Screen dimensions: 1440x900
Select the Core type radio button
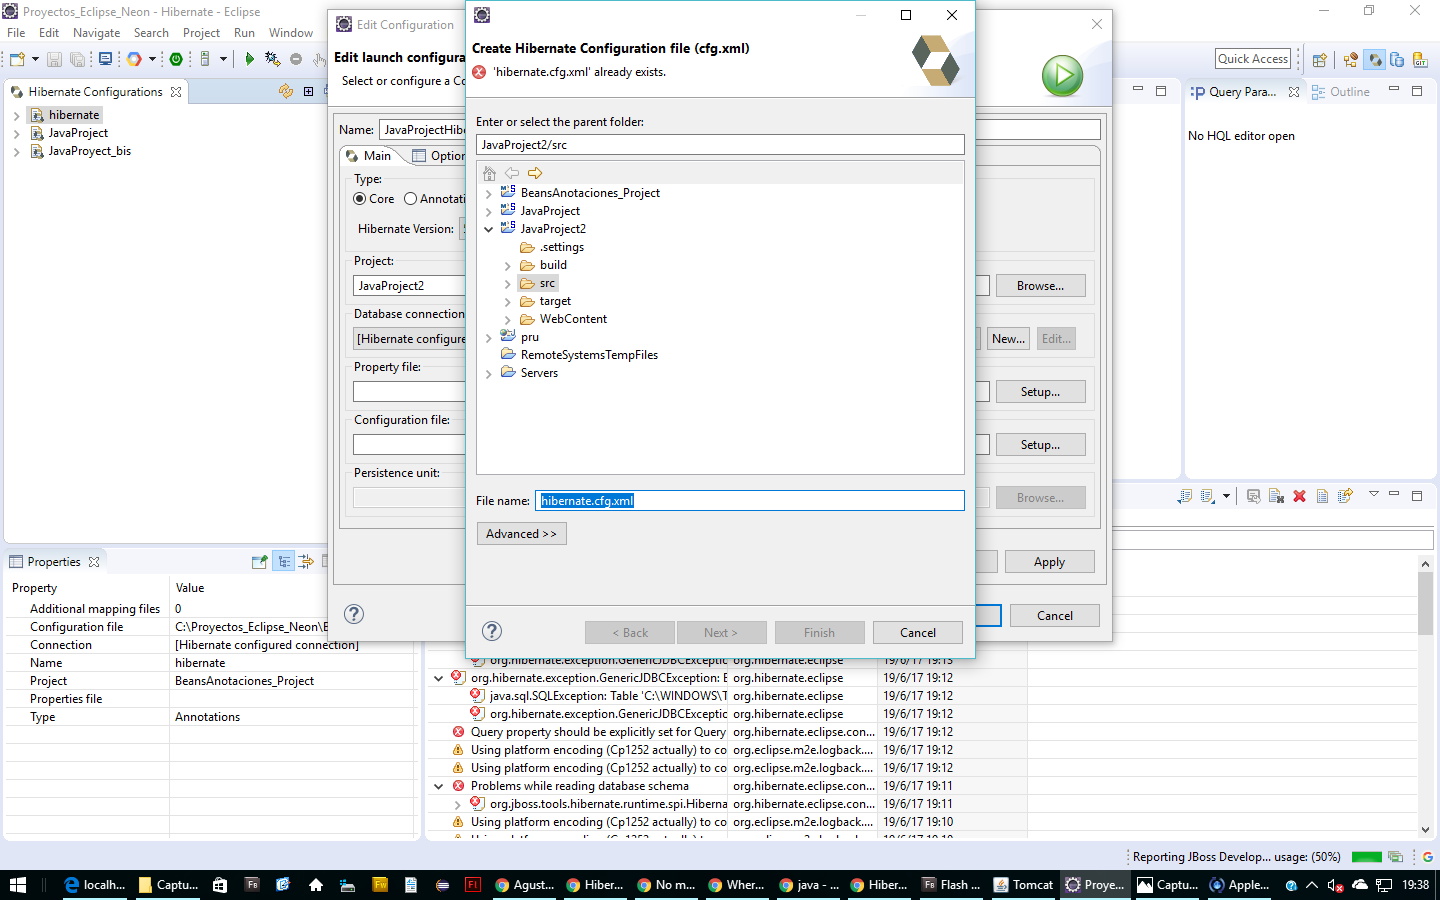(360, 199)
